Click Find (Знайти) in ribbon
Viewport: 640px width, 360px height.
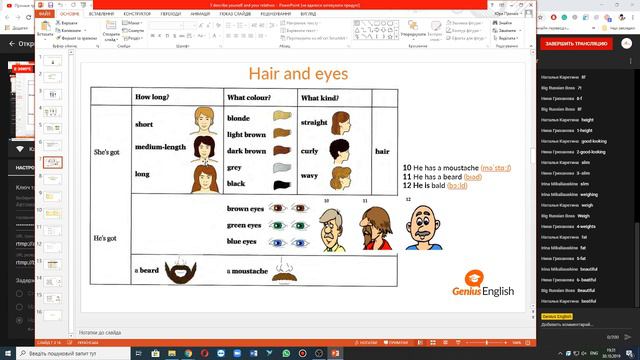click(x=502, y=23)
